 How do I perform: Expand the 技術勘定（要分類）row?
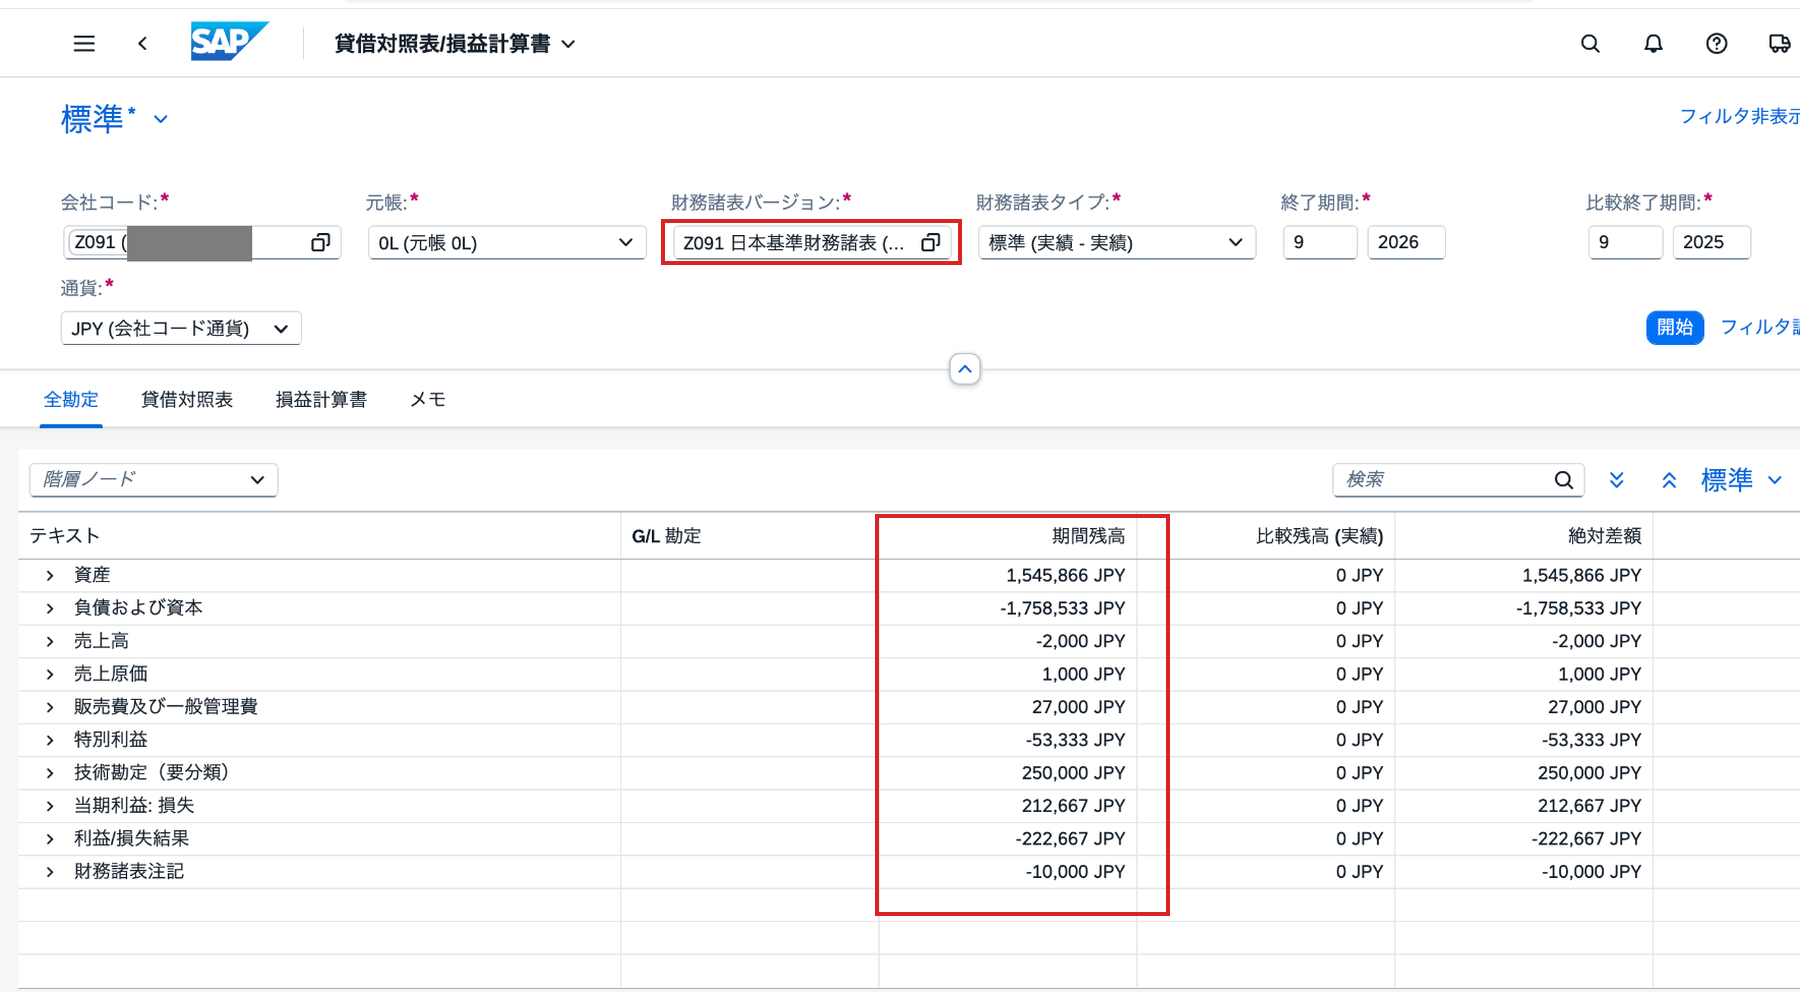click(x=49, y=773)
